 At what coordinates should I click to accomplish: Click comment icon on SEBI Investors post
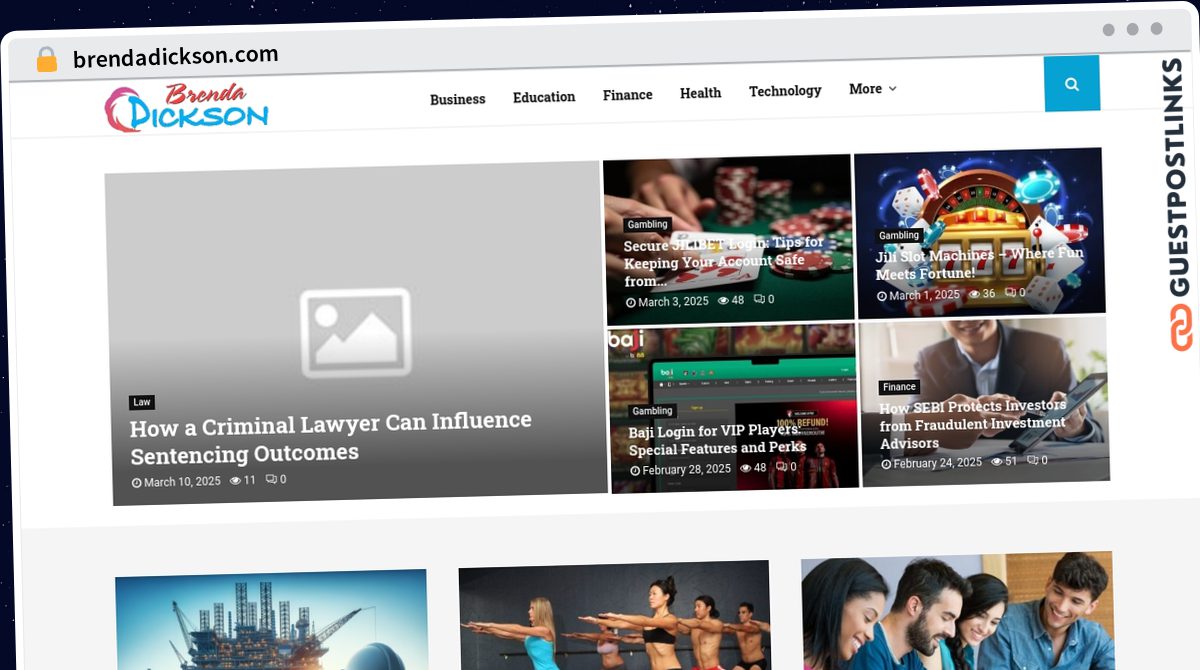(x=1031, y=460)
